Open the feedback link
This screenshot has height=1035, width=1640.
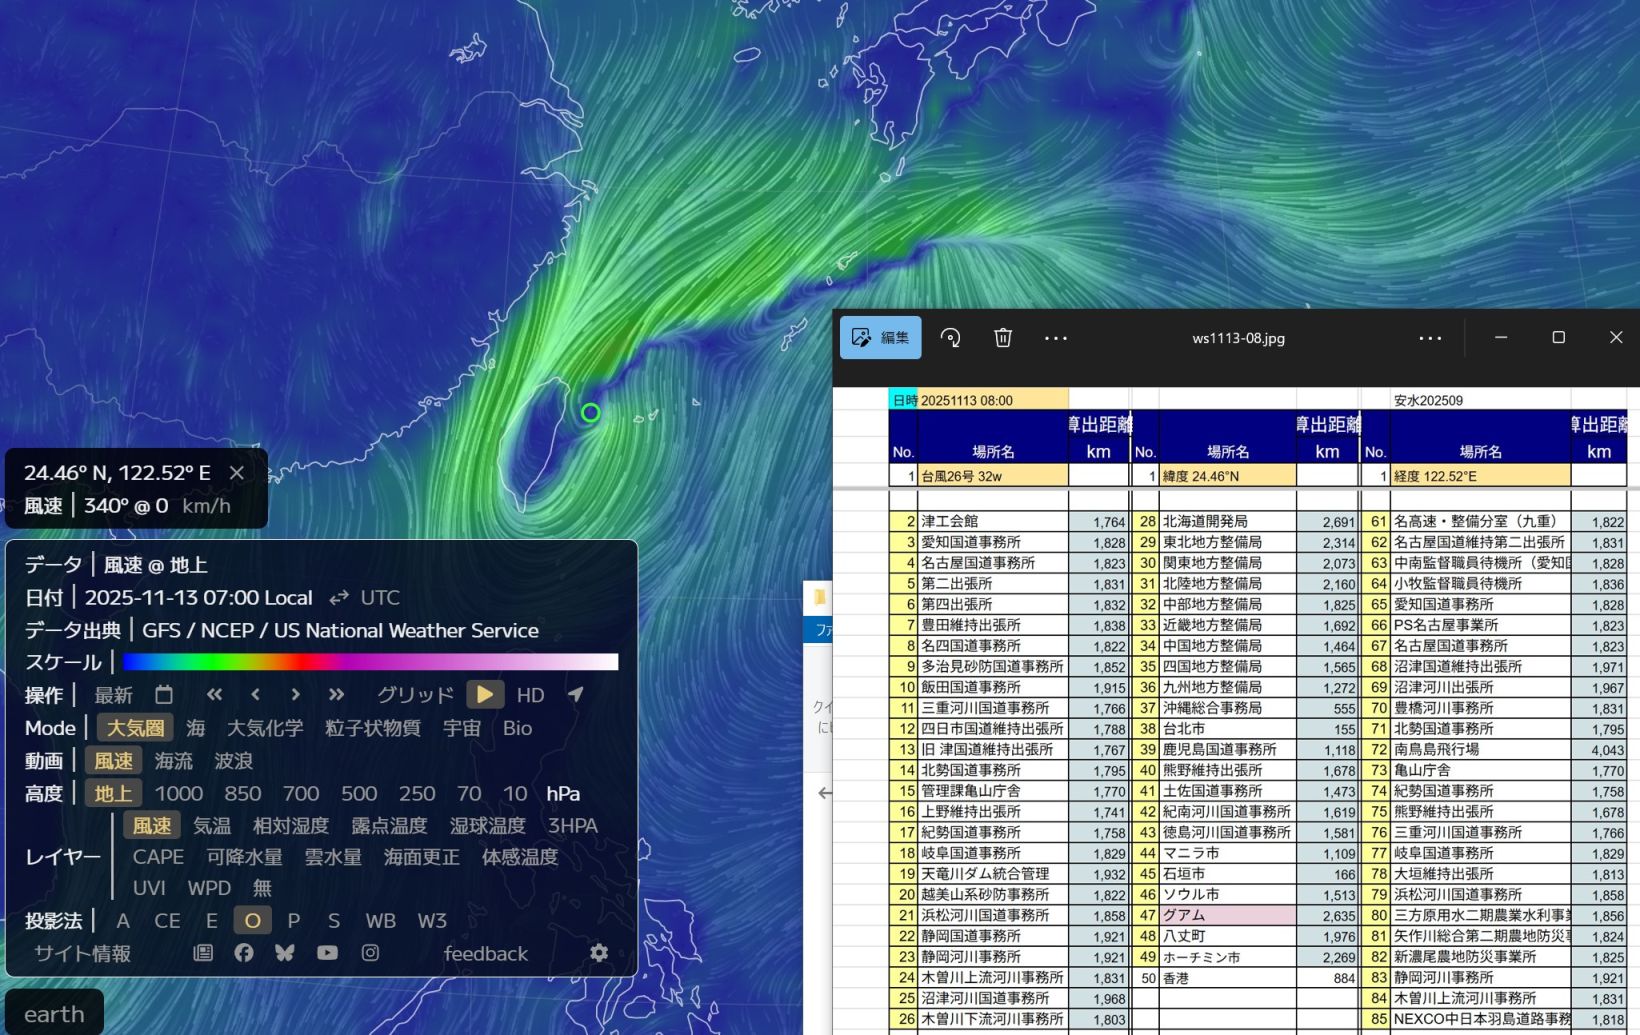point(485,954)
